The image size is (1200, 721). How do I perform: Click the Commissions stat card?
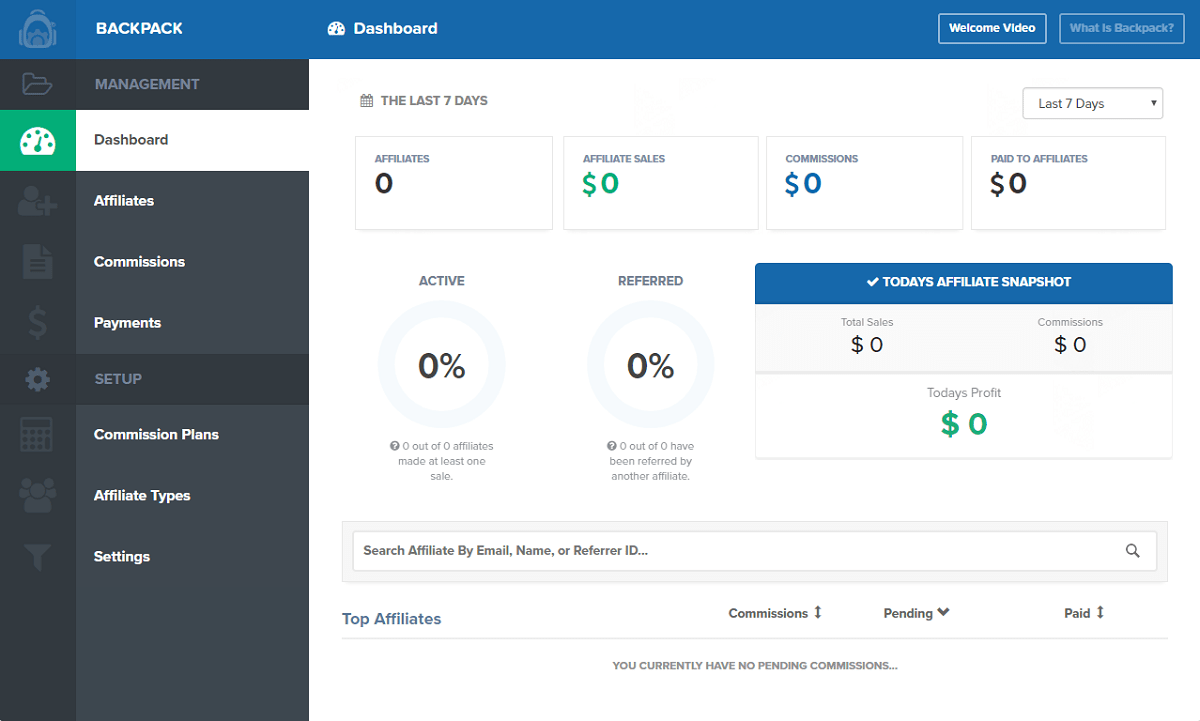[x=864, y=183]
